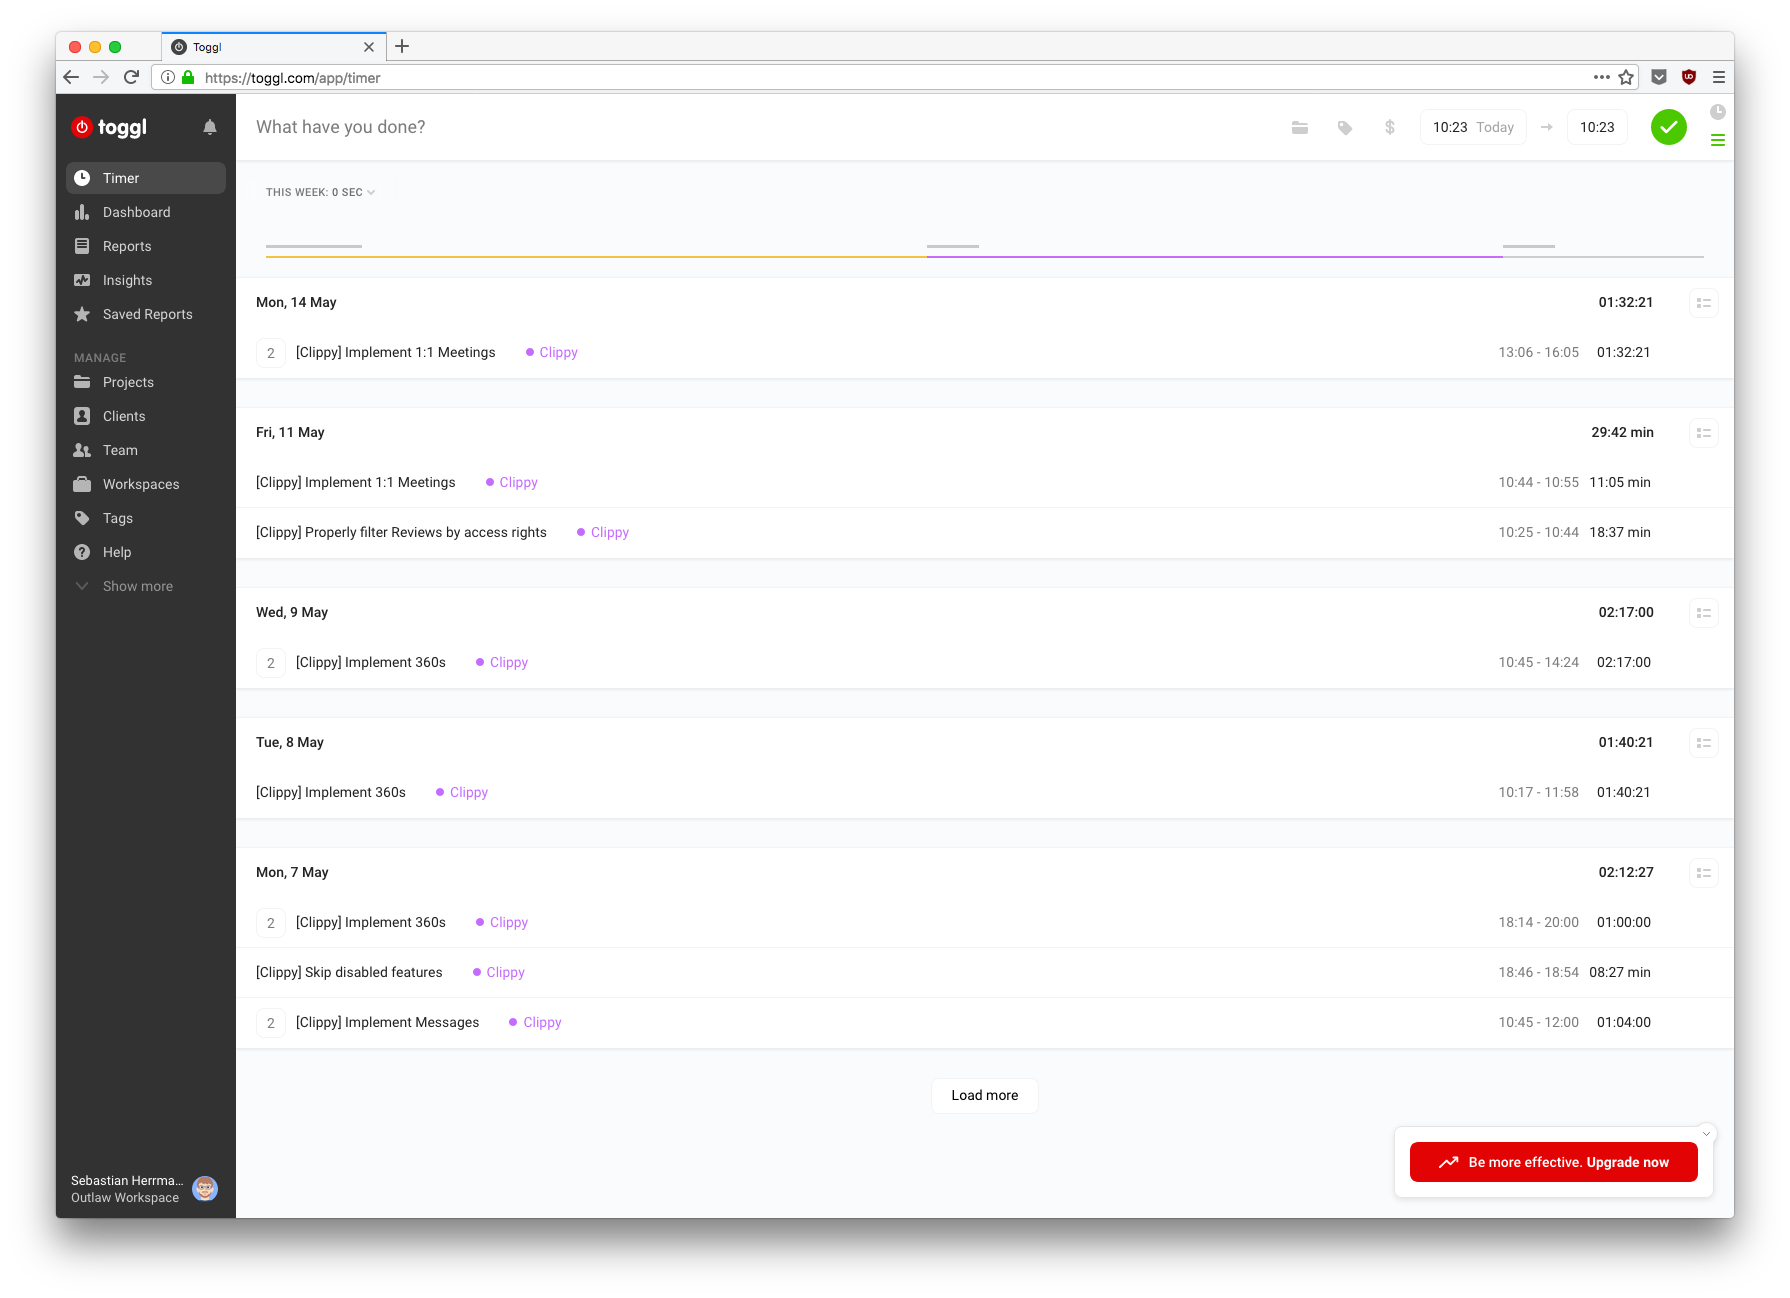The height and width of the screenshot is (1298, 1790).
Task: Go back in browser
Action: tap(71, 77)
